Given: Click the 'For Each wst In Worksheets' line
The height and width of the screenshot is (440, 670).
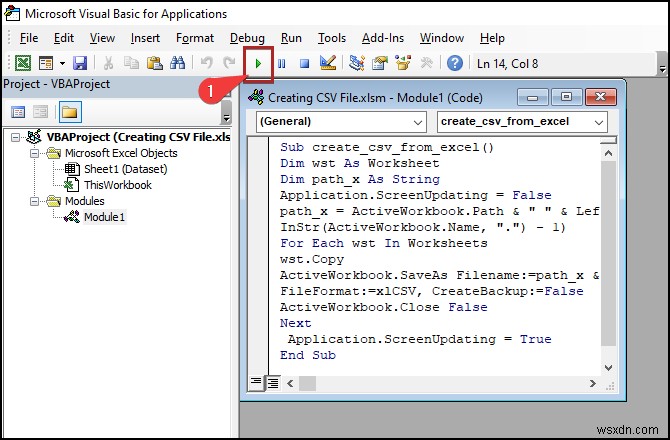Looking at the screenshot, I should pyautogui.click(x=384, y=243).
